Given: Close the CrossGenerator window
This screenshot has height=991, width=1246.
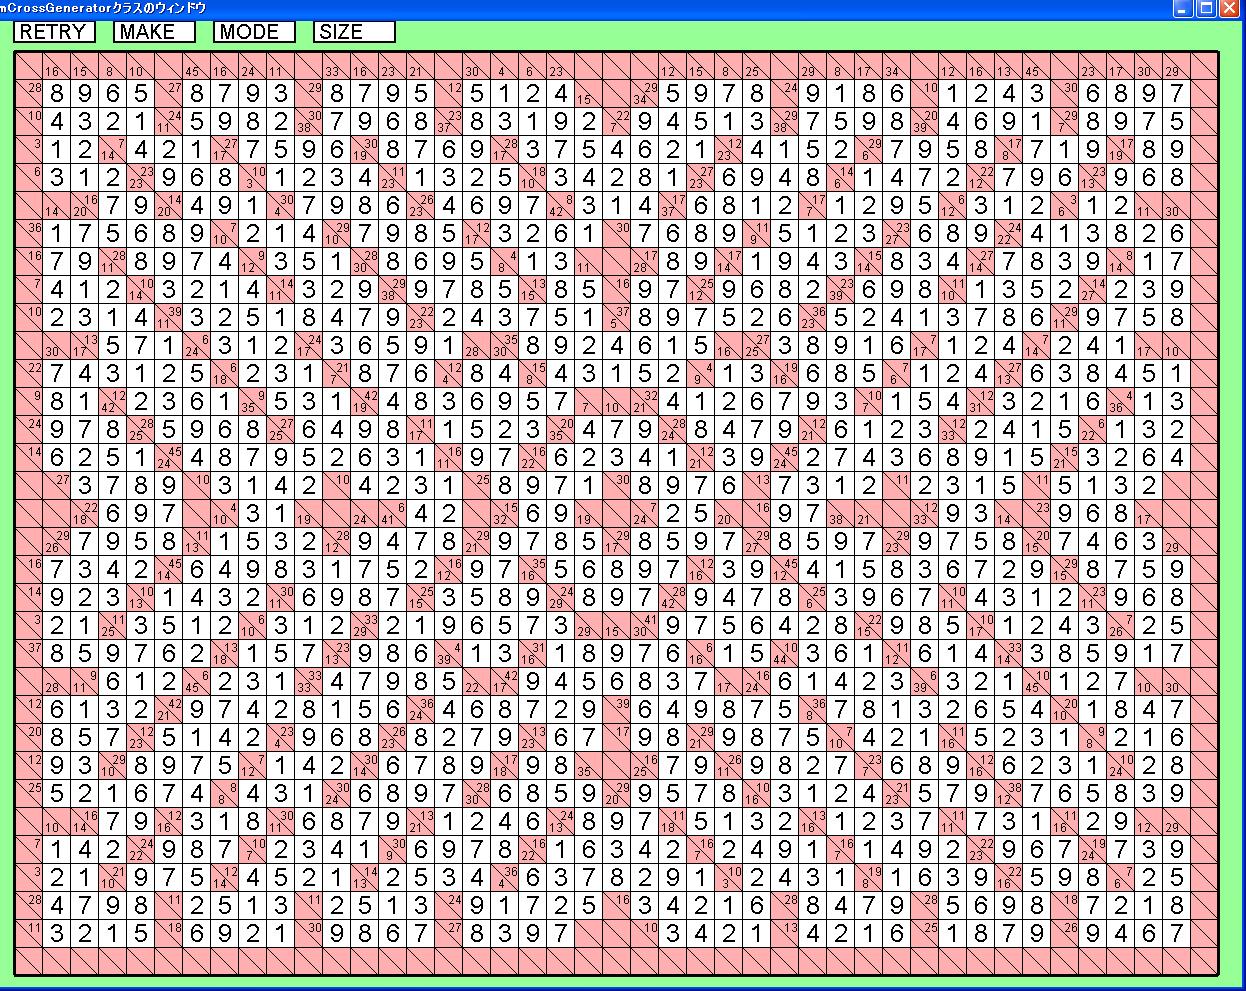Looking at the screenshot, I should tap(1229, 9).
